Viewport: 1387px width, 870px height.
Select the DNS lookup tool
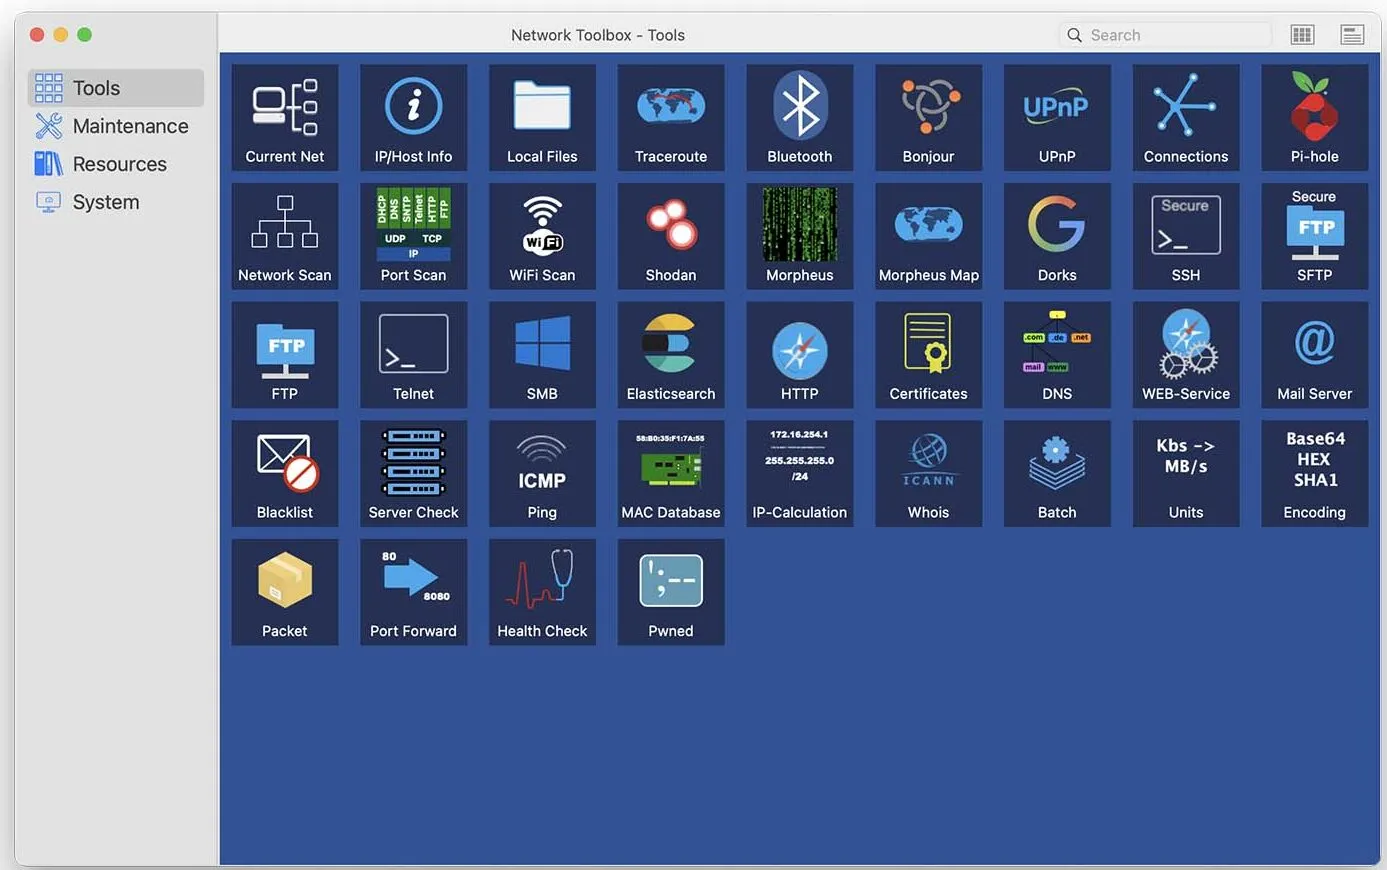1057,354
